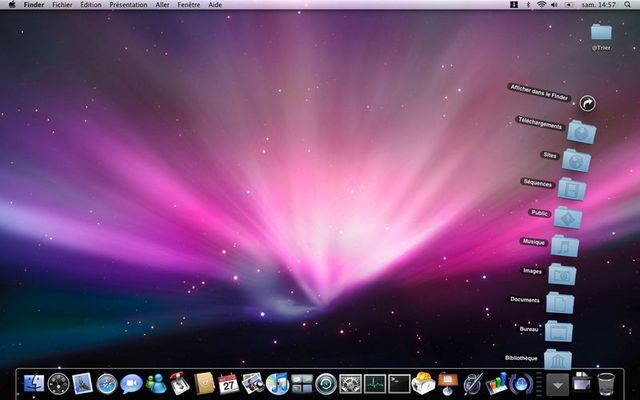This screenshot has height=400, width=640.
Task: Open the Images folder in the stack
Action: [562, 274]
